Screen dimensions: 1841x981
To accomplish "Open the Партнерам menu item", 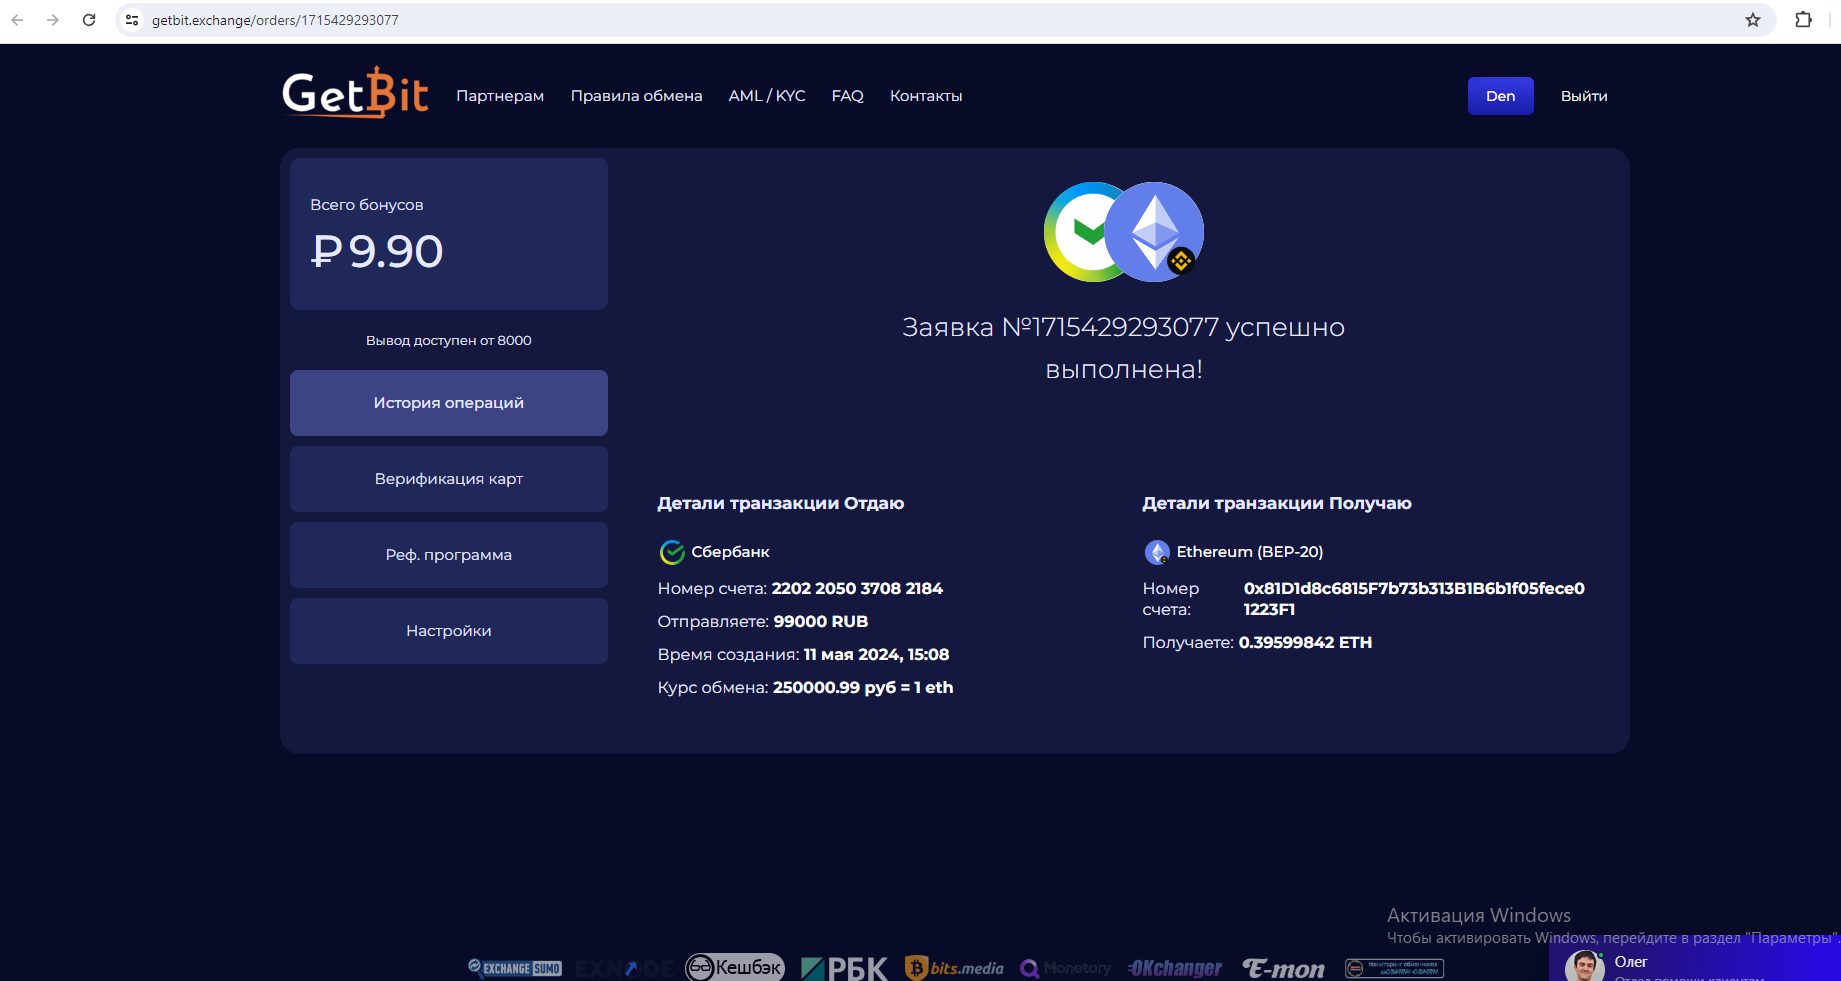I will (x=500, y=96).
